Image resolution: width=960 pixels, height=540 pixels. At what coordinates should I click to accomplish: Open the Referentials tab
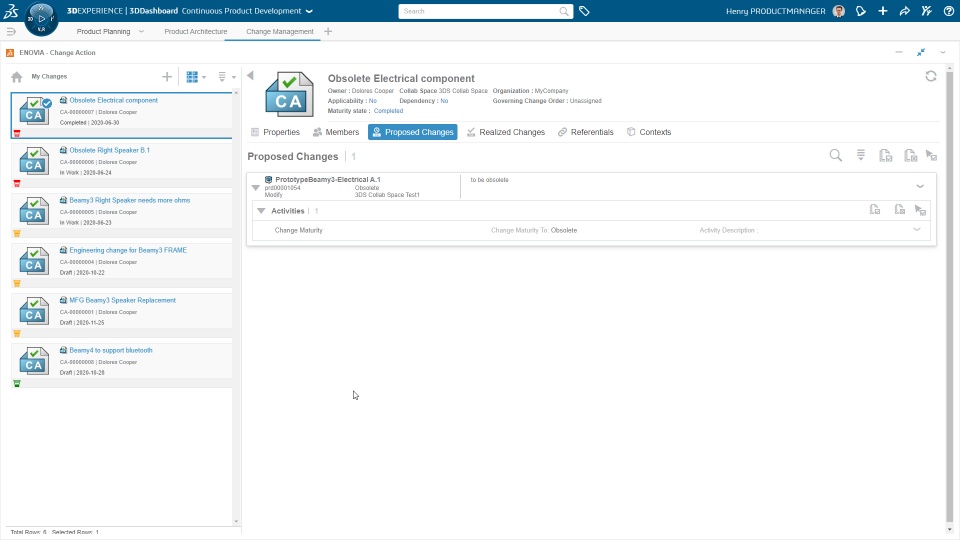[x=585, y=132]
